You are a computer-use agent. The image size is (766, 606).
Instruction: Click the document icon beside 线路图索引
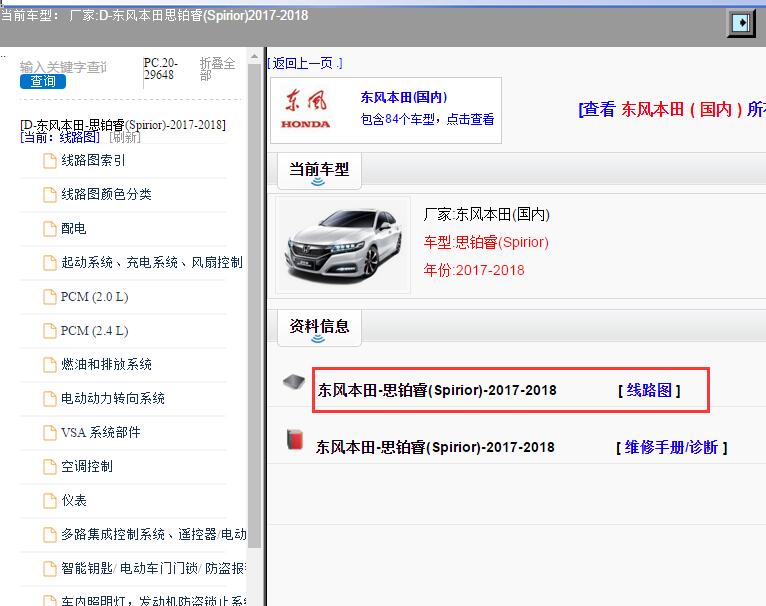(49, 161)
